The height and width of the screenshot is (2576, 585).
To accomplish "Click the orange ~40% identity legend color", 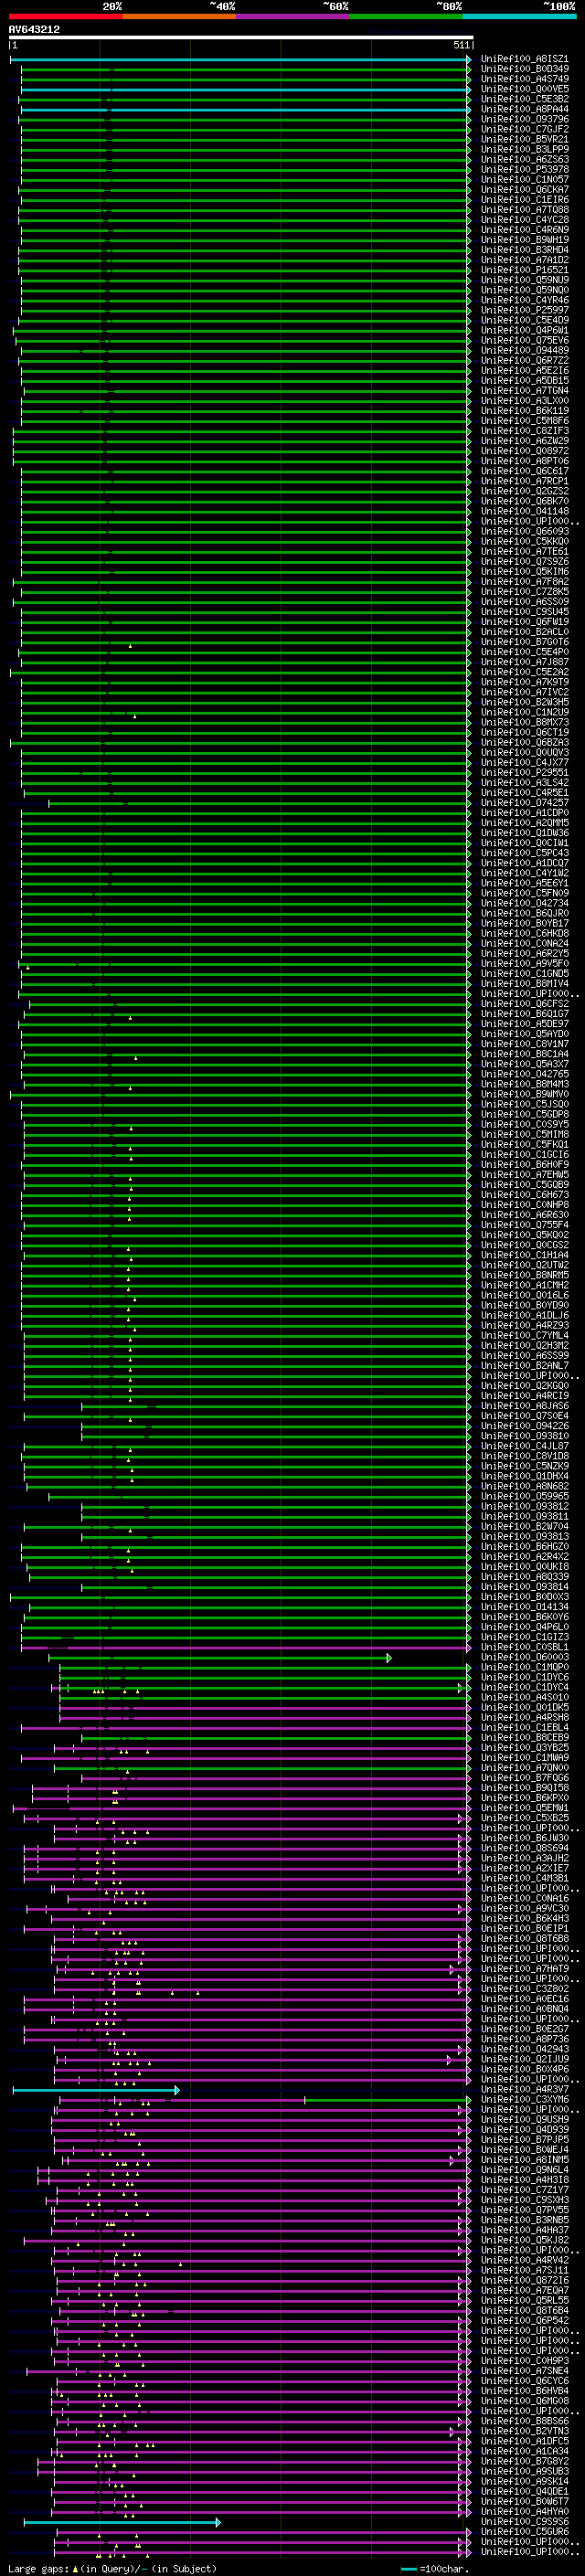I will 179,16.
